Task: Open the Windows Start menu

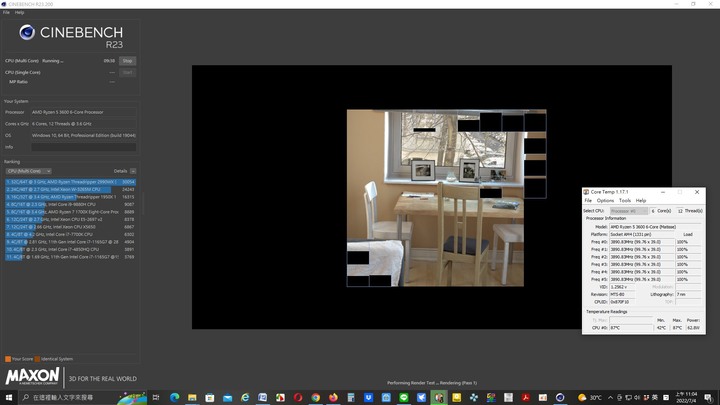Action: [x=9, y=397]
